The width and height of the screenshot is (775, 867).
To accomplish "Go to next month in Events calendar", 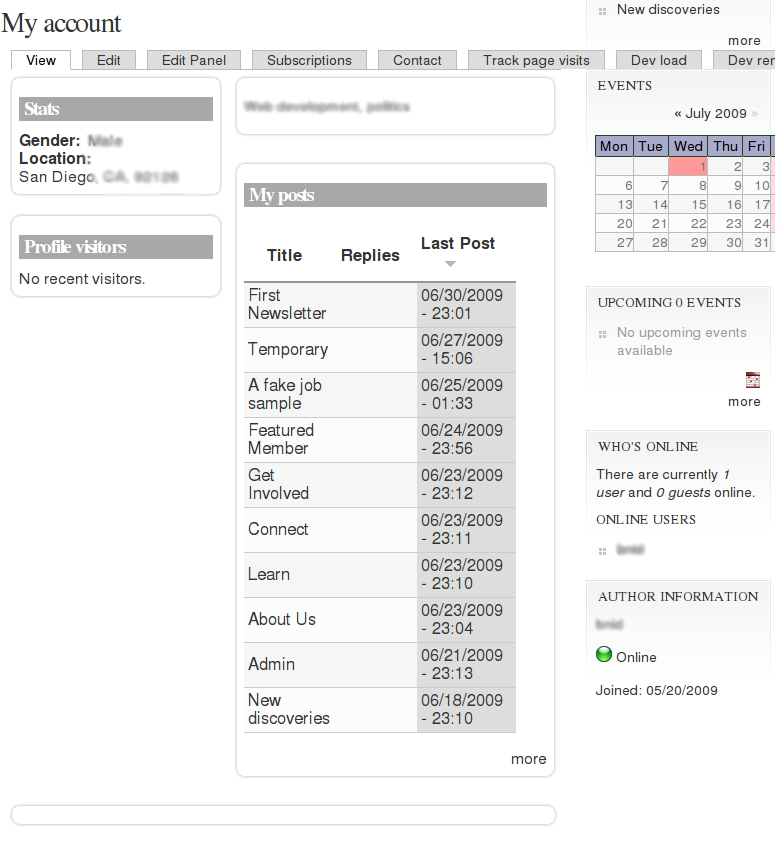I will (755, 114).
